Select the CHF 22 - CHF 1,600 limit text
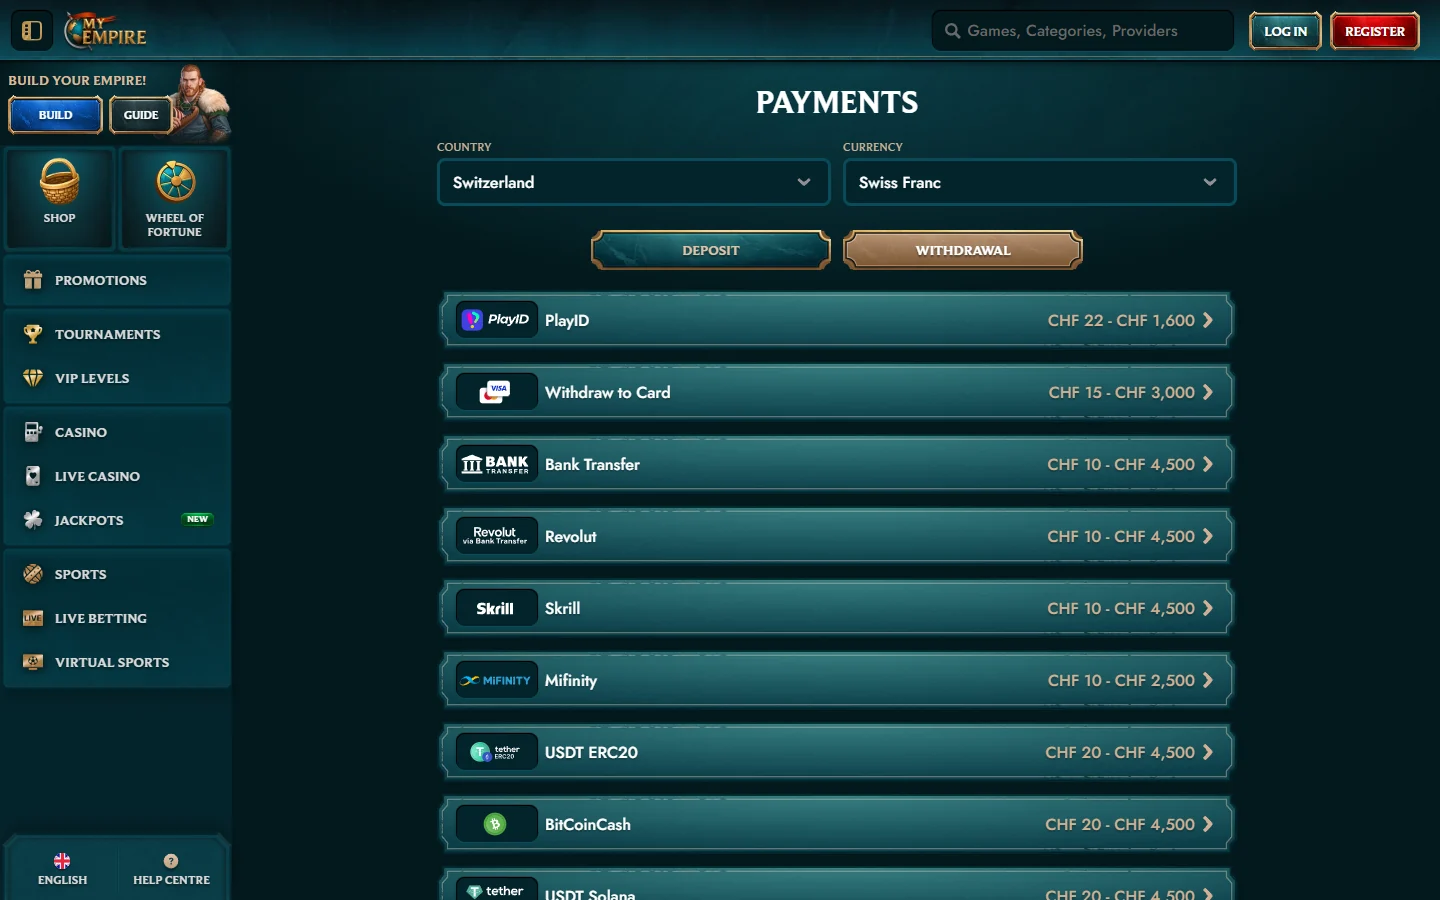 click(1121, 320)
